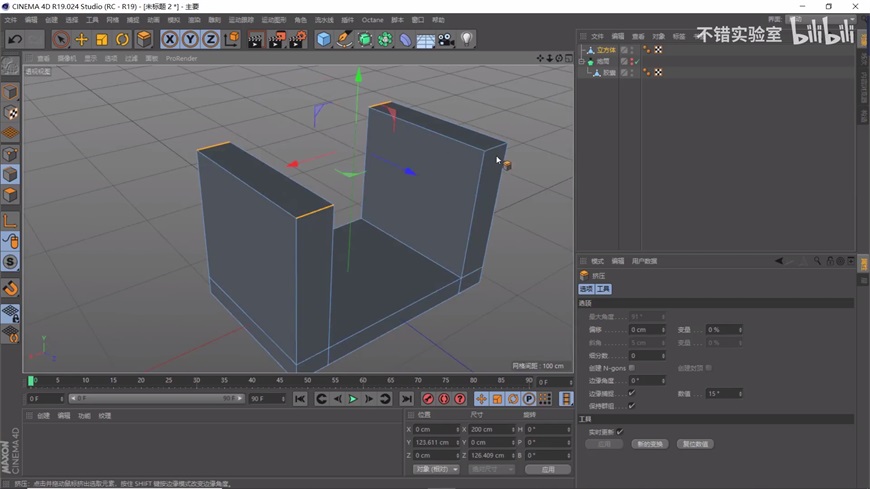The width and height of the screenshot is (870, 489).
Task: Open the Camera object icon
Action: 446,40
